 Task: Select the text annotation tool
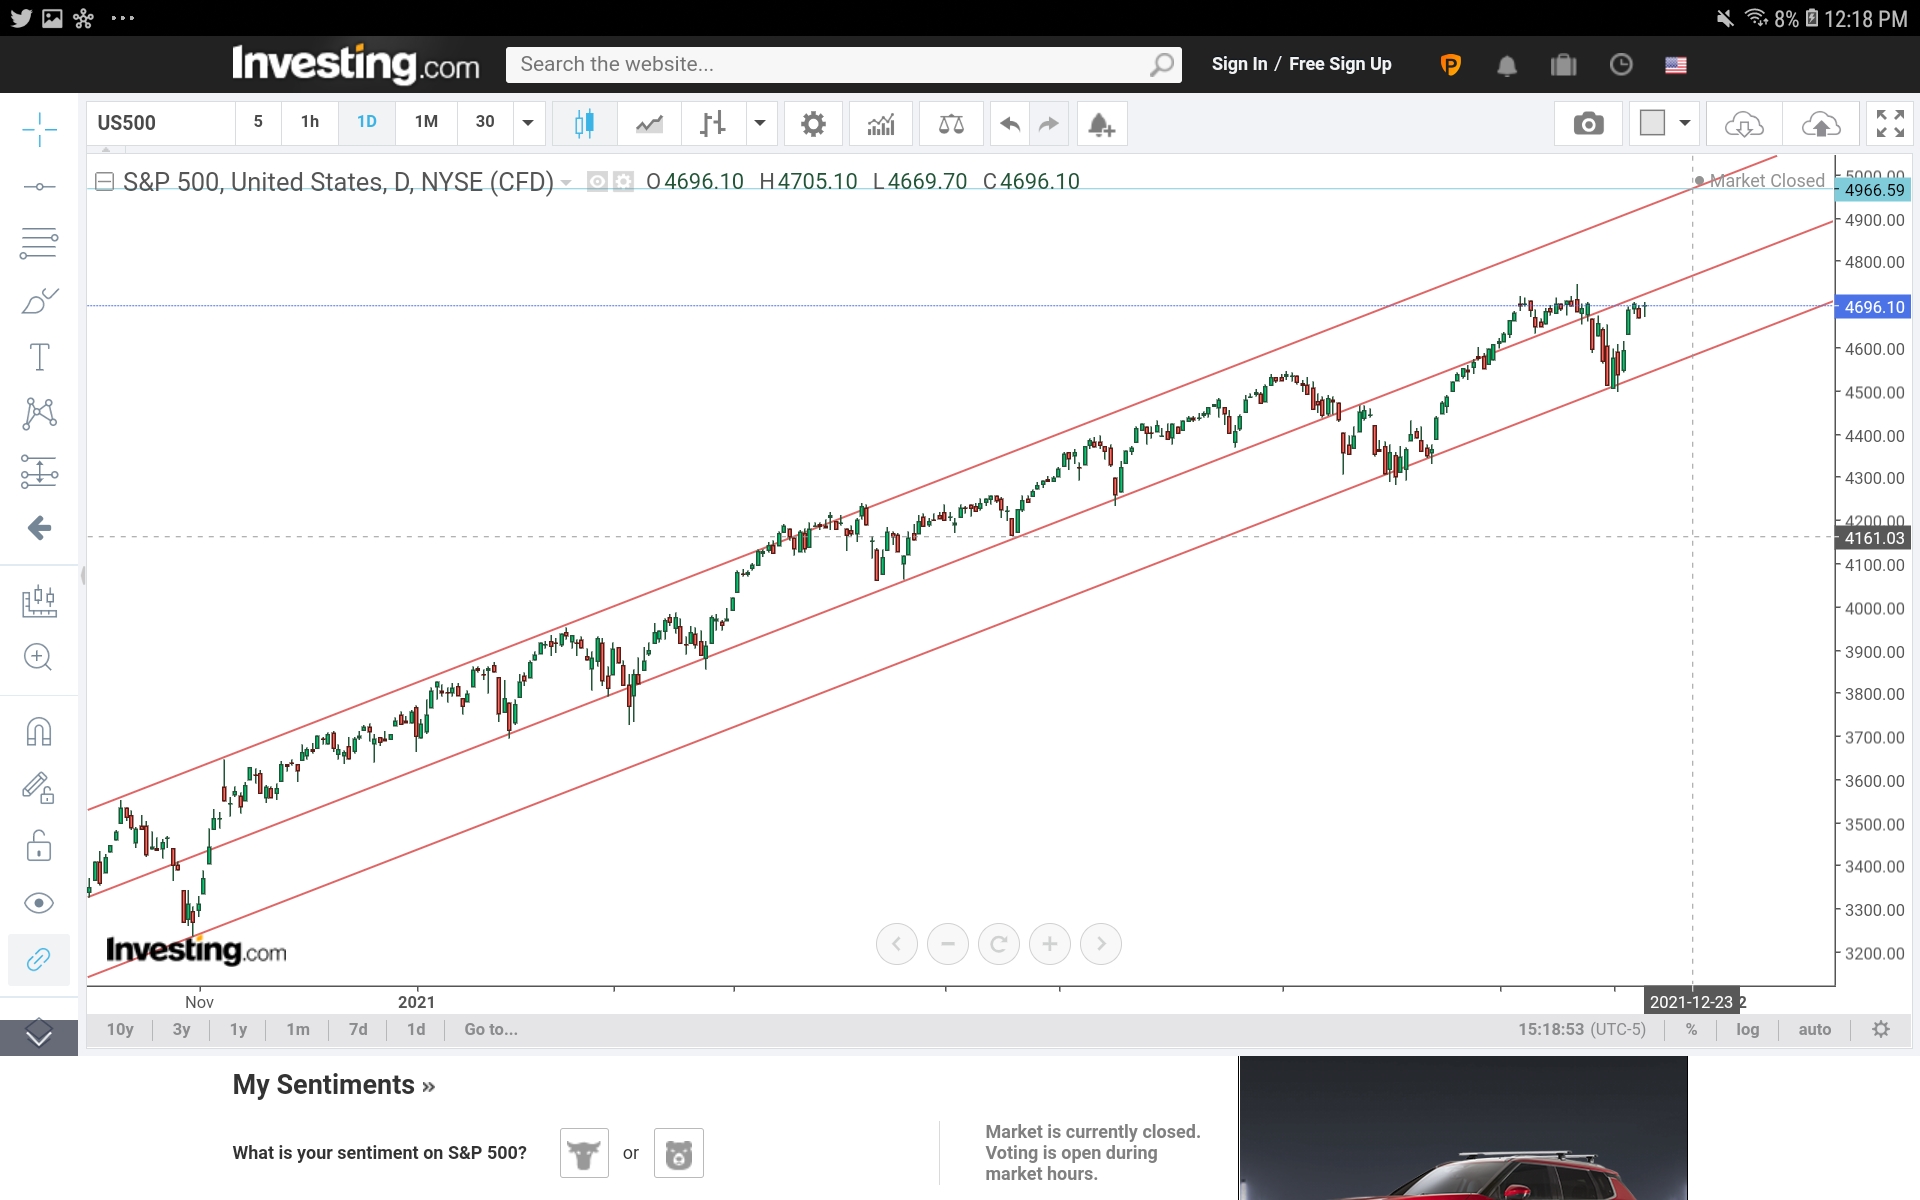point(39,357)
